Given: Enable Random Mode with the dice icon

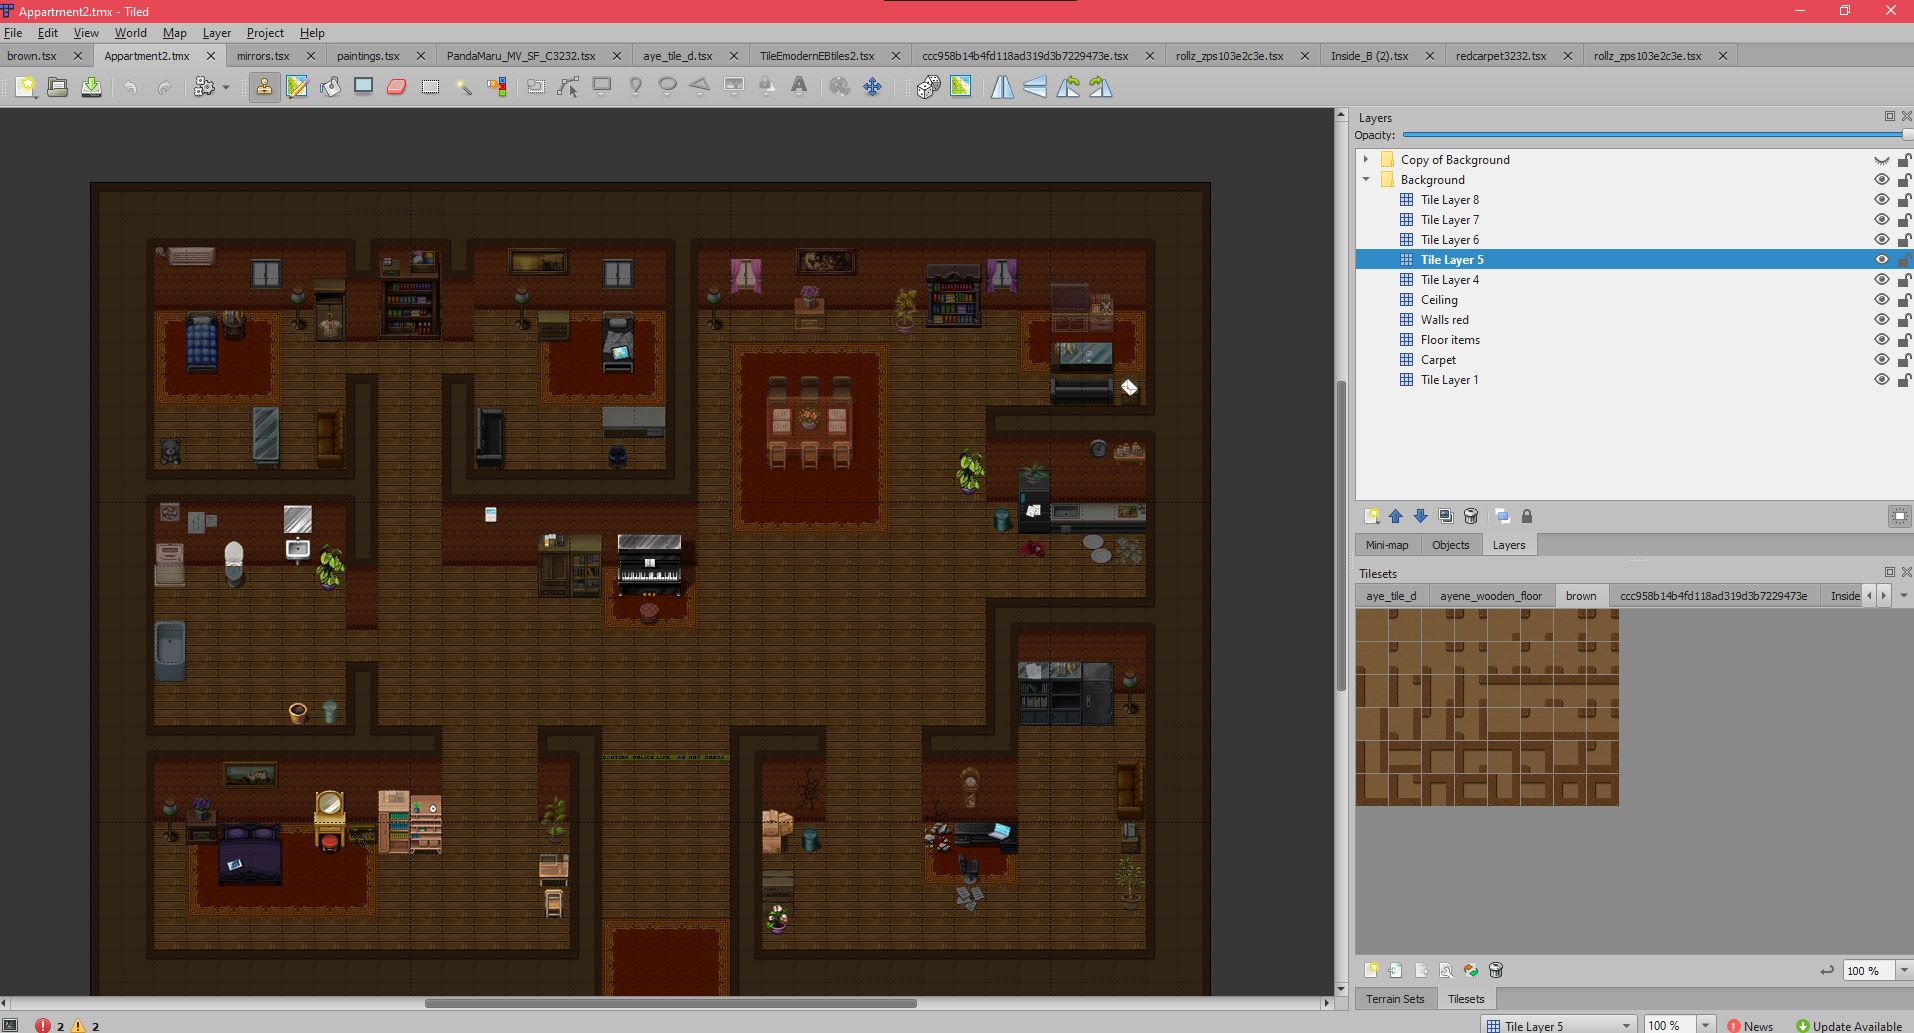Looking at the screenshot, I should (x=927, y=87).
